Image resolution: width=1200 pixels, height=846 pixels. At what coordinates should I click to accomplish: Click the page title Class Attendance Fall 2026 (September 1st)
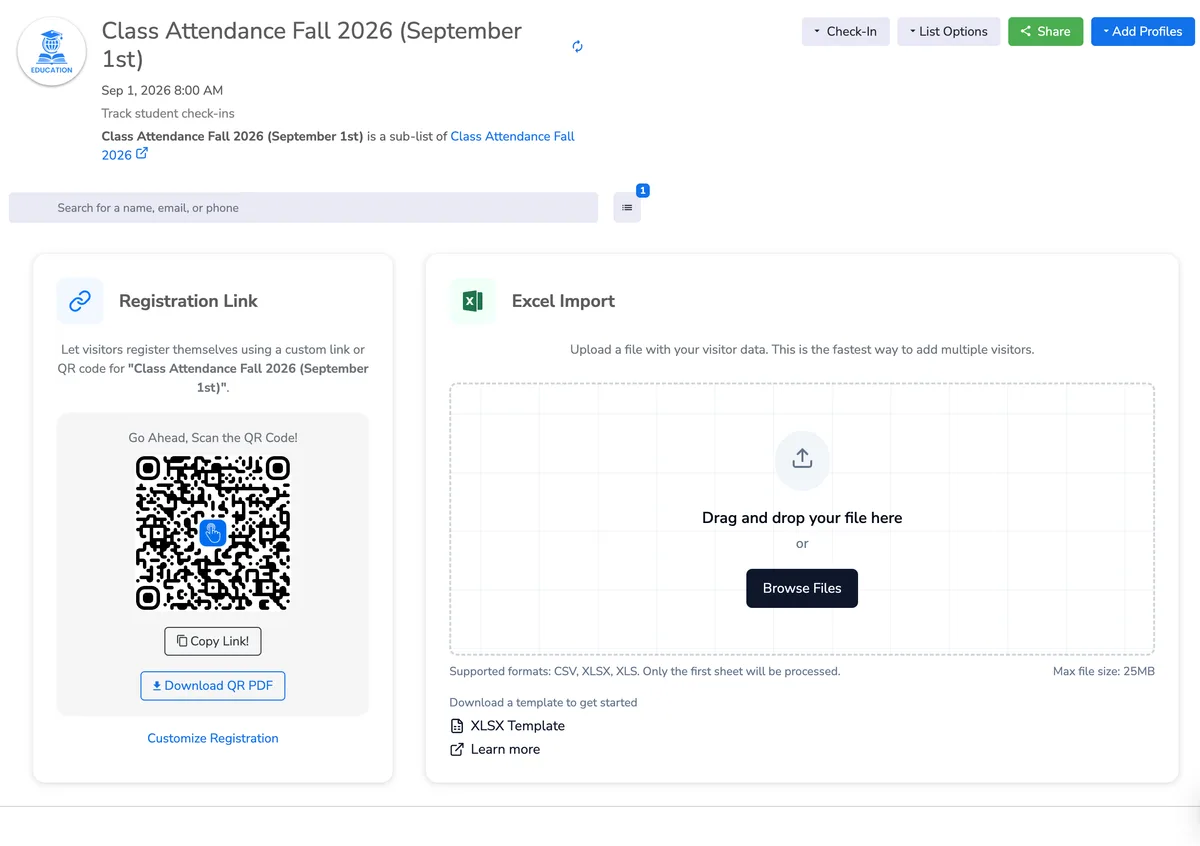pos(312,45)
